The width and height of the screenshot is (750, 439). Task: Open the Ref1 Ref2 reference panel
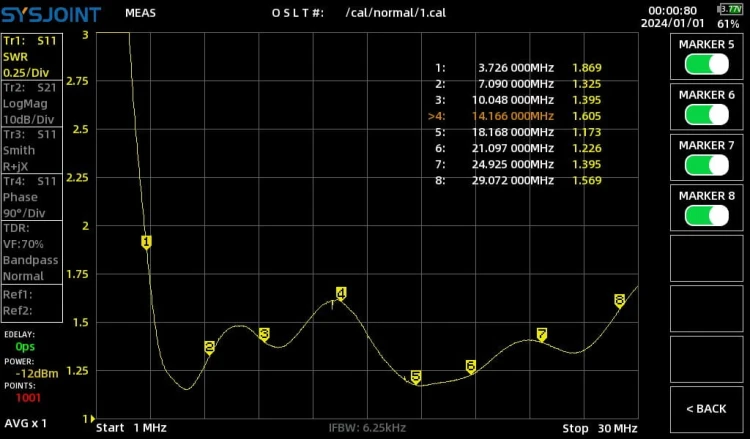tap(32, 303)
